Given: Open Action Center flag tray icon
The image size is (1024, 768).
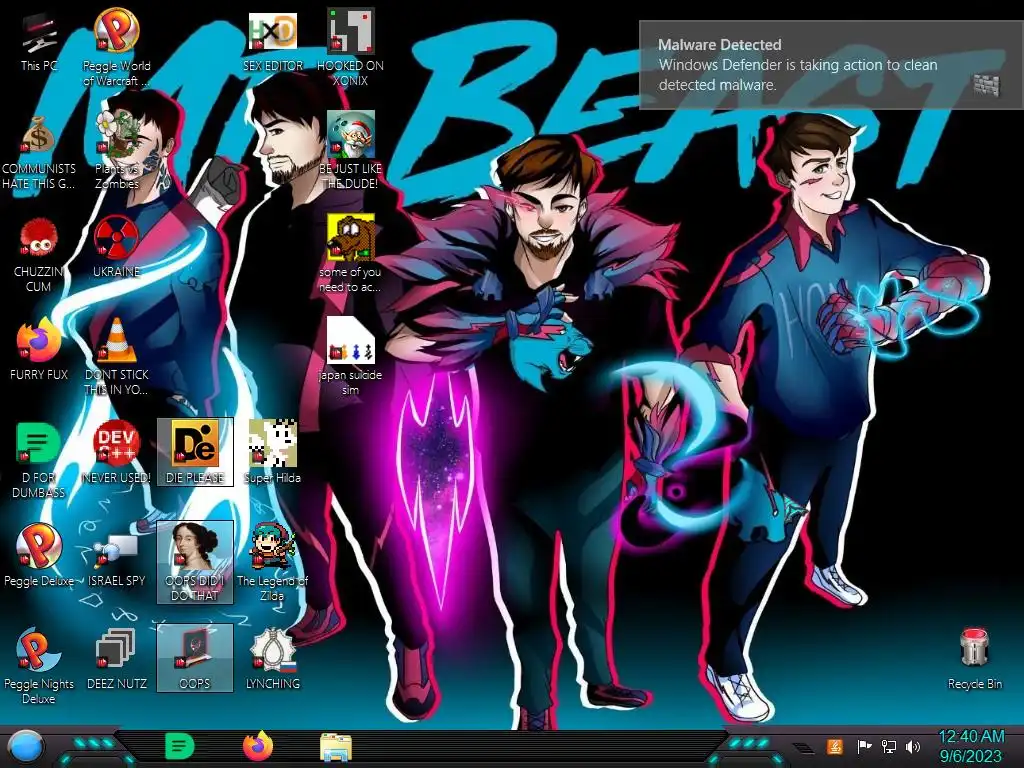Looking at the screenshot, I should click(864, 746).
